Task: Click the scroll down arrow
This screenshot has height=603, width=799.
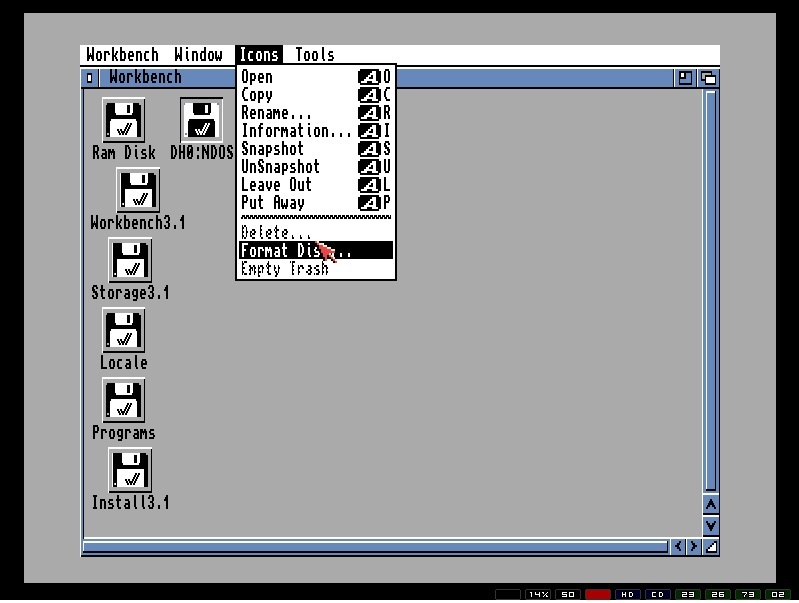Action: click(711, 526)
